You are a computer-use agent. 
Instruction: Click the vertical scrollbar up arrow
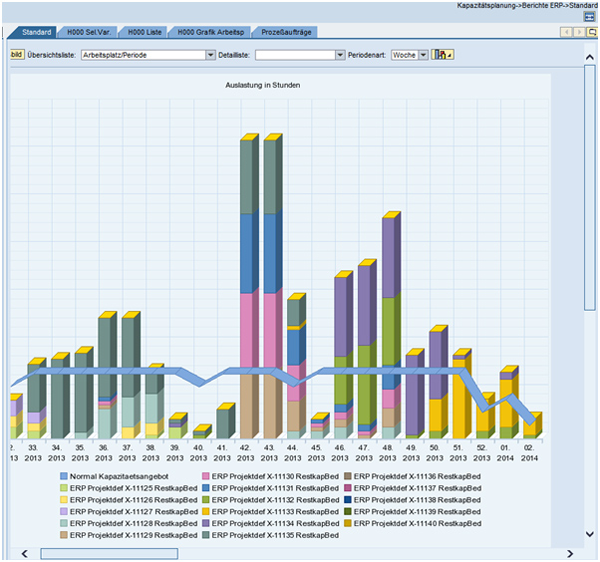589,57
